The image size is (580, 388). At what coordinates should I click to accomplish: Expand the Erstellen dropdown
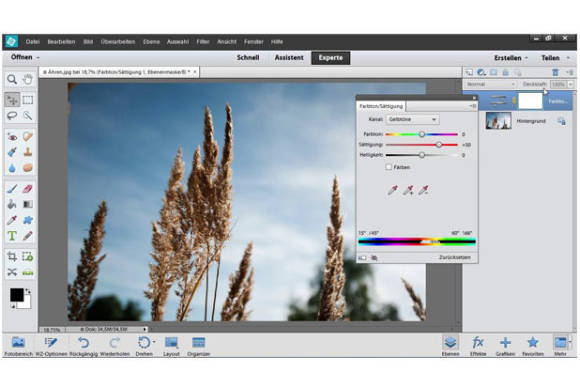[511, 58]
